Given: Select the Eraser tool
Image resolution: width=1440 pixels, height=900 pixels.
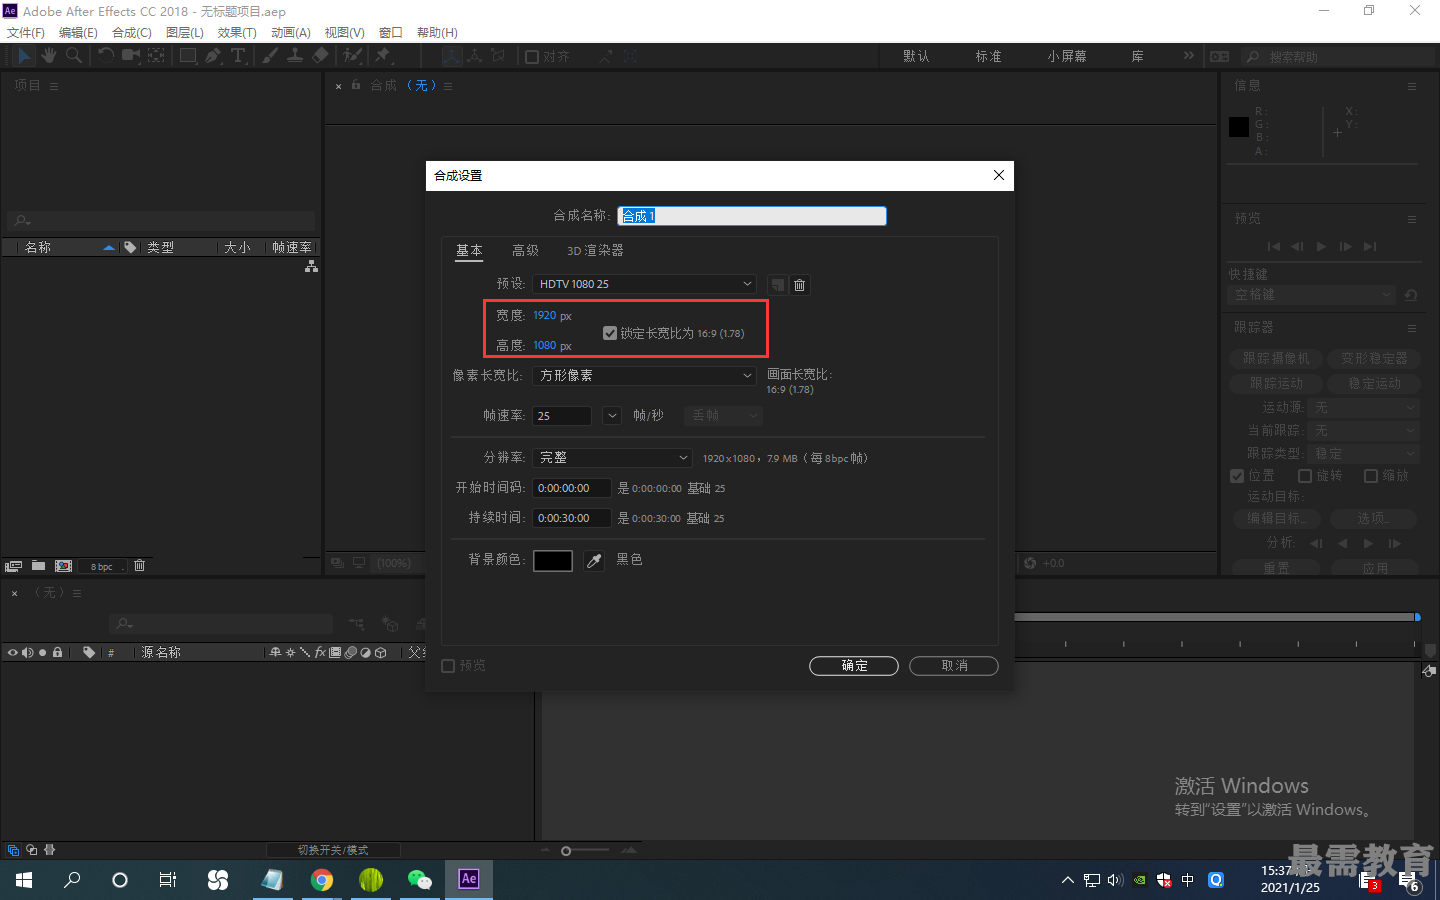Looking at the screenshot, I should point(320,56).
